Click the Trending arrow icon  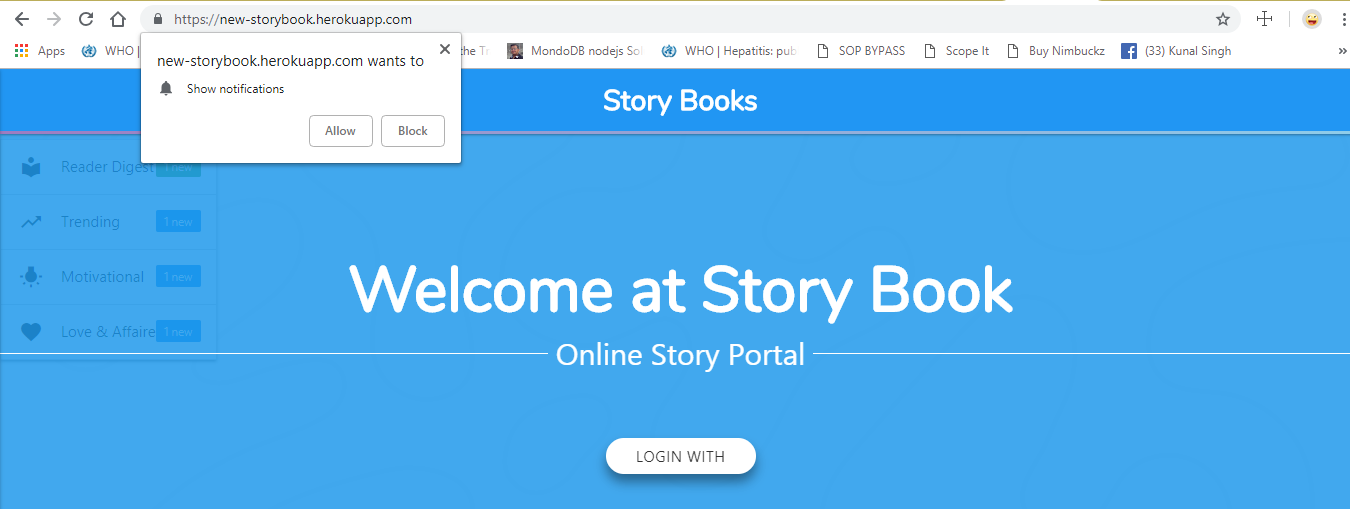tap(31, 222)
